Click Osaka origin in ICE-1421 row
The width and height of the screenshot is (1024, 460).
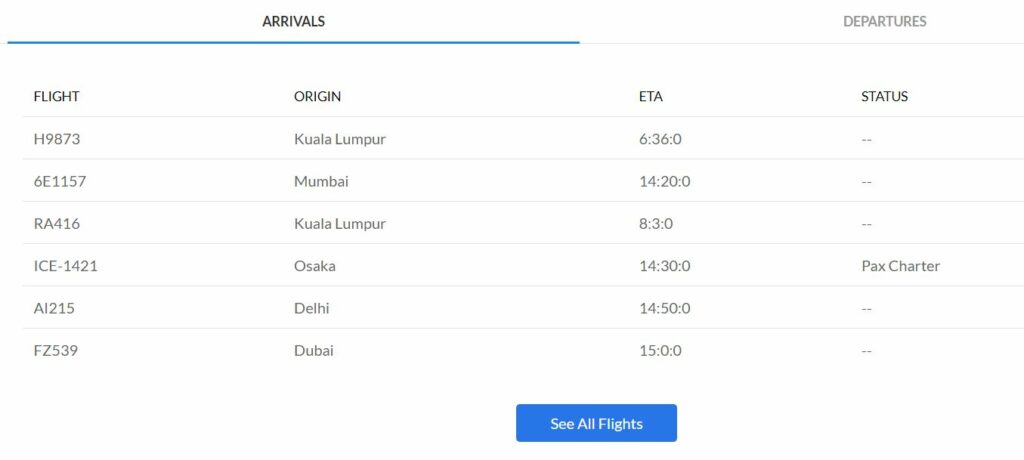point(315,266)
